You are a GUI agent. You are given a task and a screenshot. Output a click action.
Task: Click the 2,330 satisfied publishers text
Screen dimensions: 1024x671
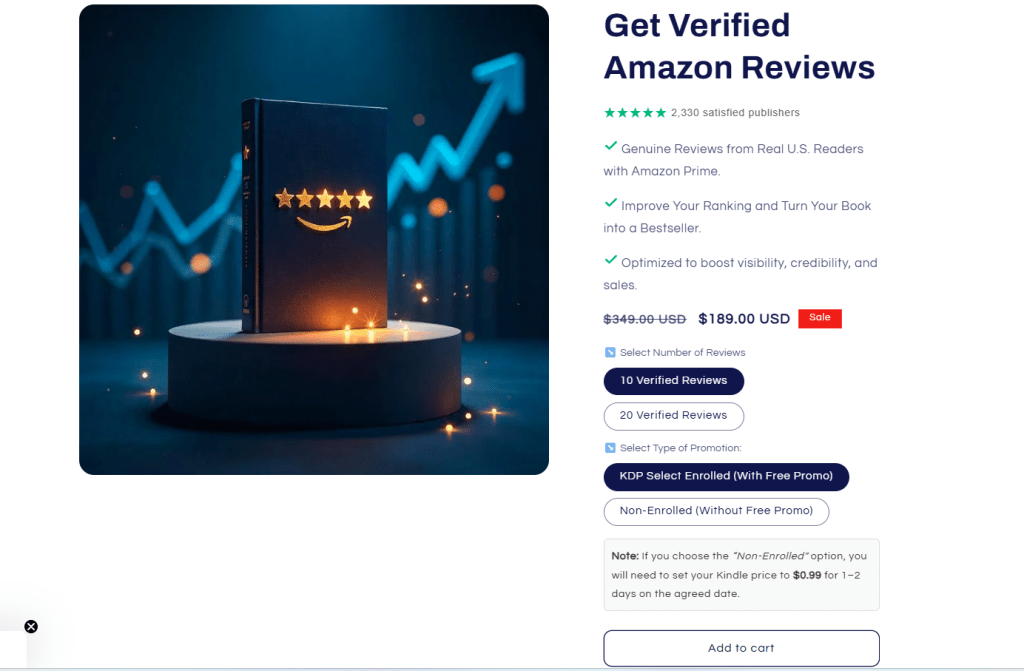coord(735,112)
